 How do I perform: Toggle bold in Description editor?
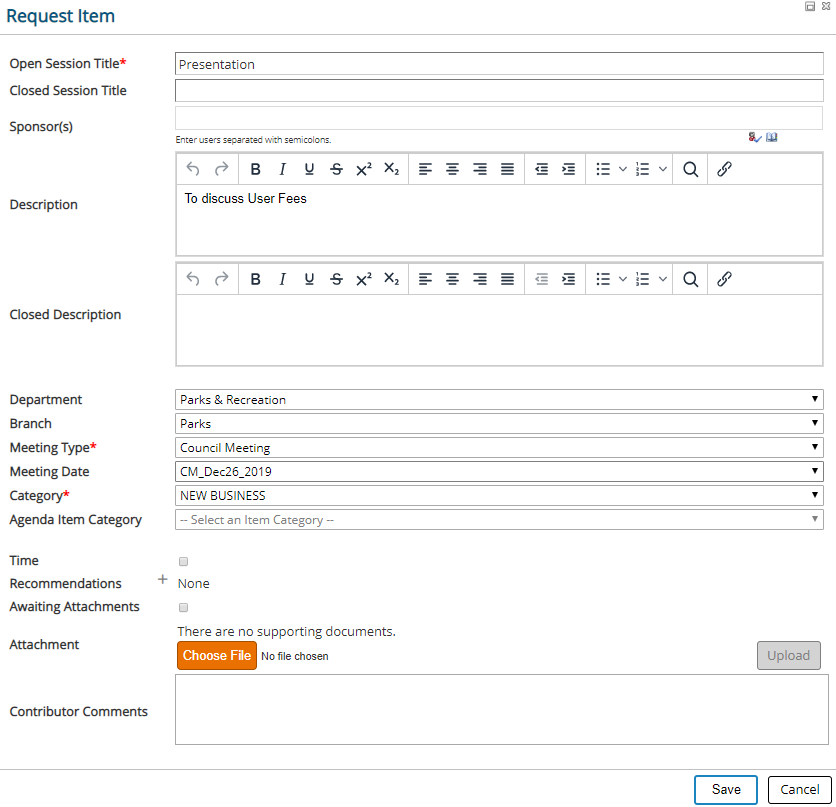pos(255,170)
